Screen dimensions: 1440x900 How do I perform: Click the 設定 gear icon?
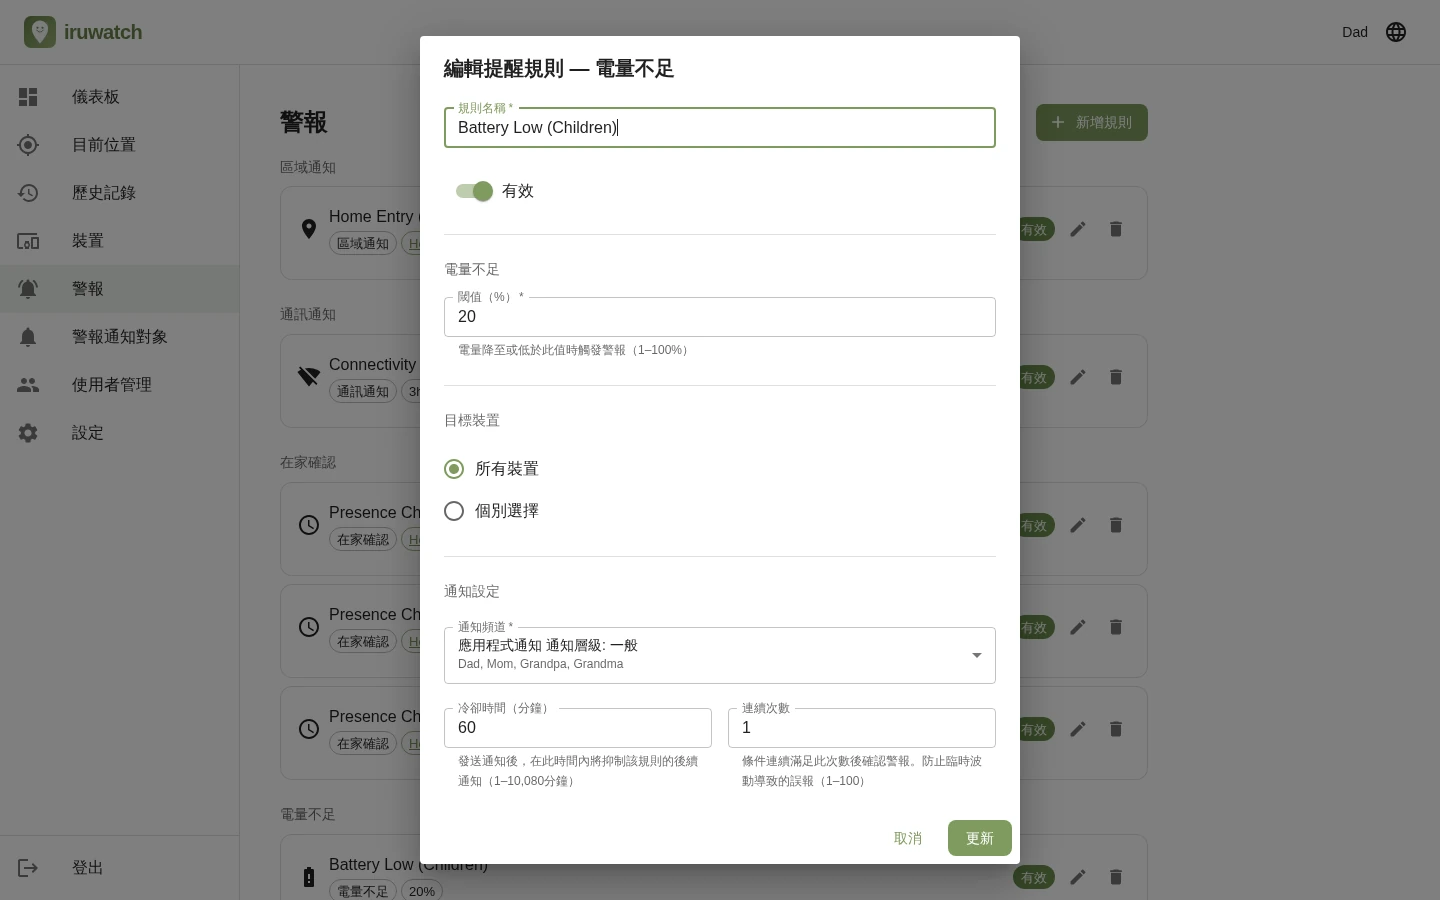pyautogui.click(x=28, y=433)
